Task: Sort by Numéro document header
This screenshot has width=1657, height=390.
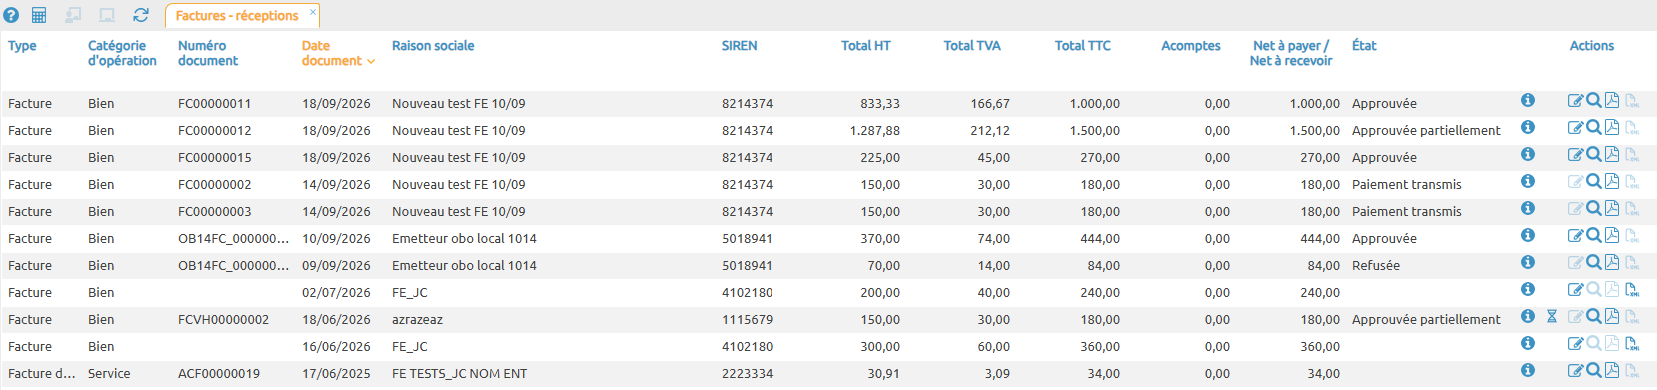Action: 208,53
